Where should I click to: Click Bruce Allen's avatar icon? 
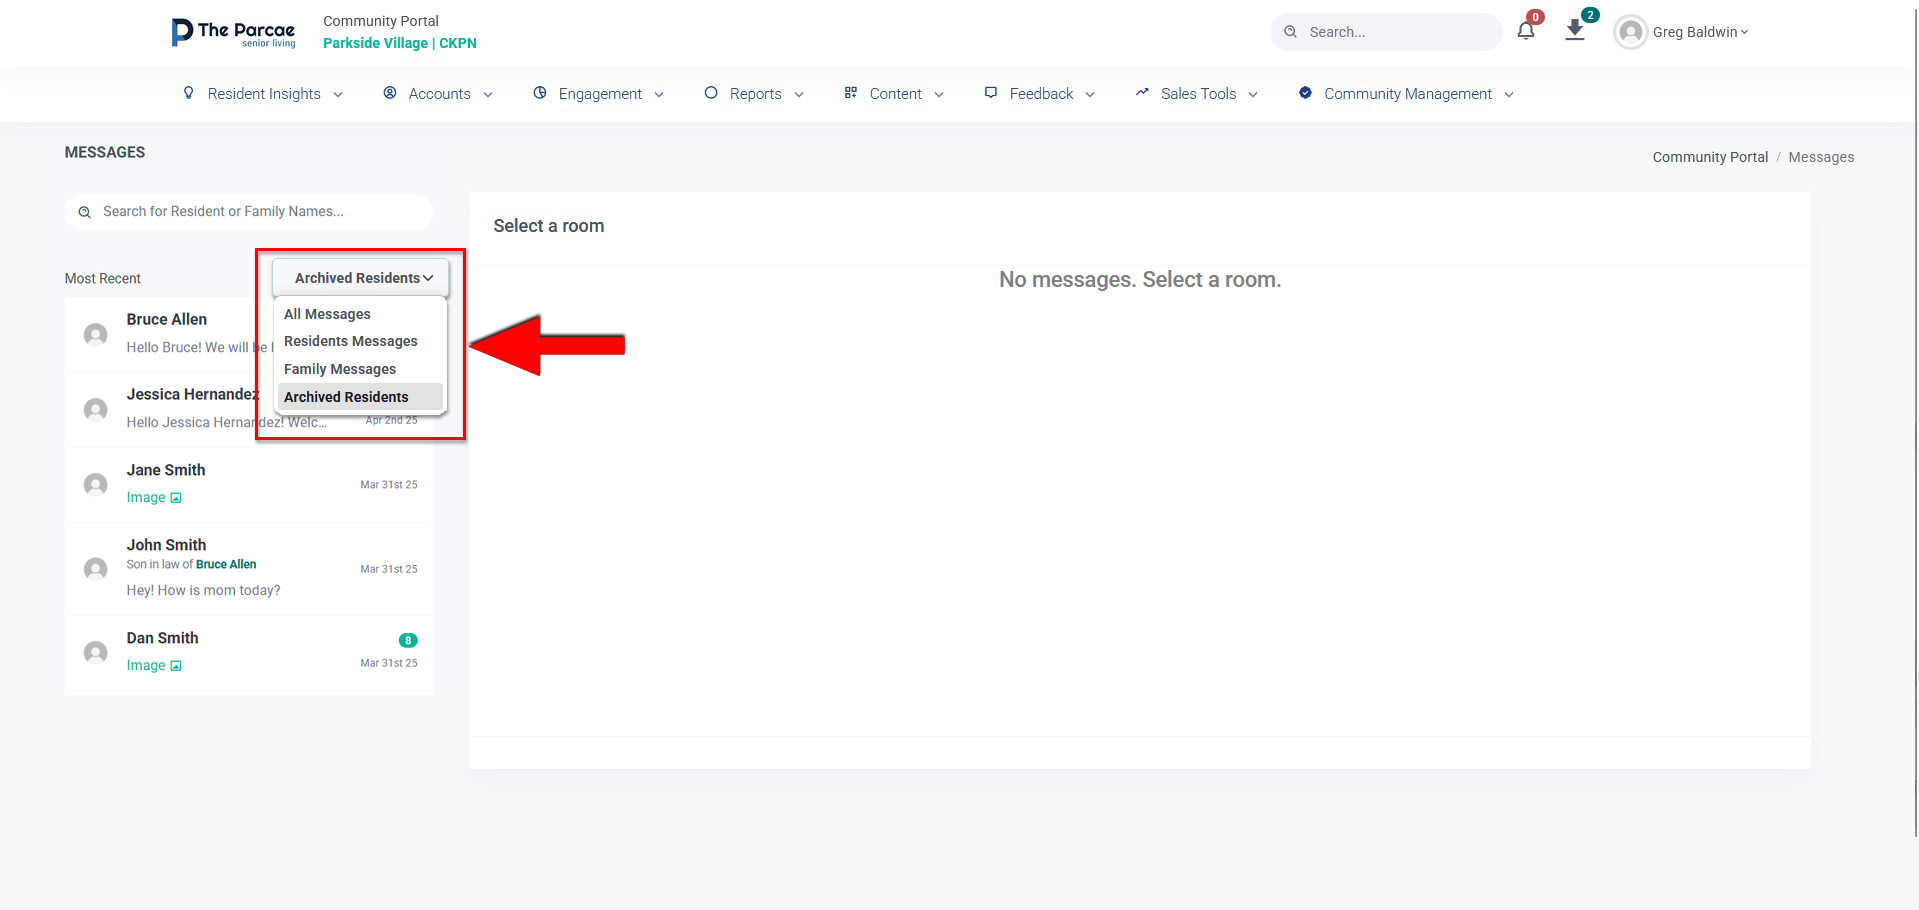[x=96, y=334]
